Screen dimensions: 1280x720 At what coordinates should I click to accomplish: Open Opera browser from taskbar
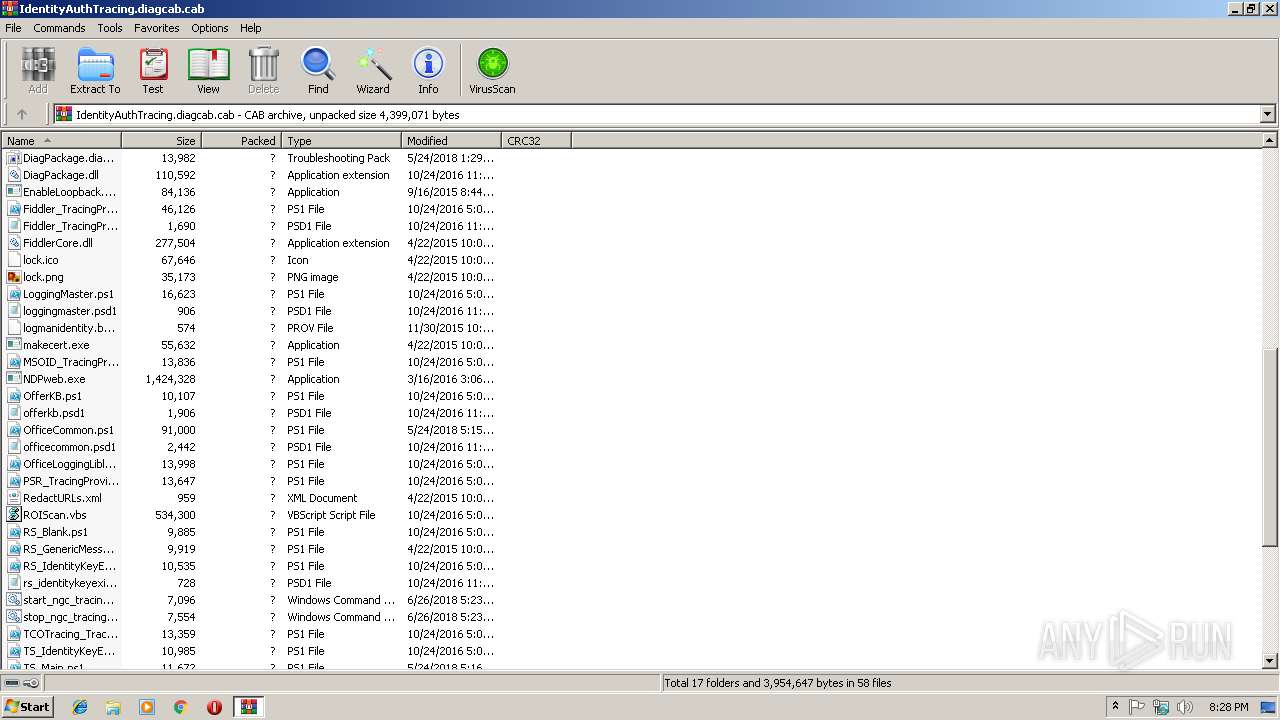point(214,707)
